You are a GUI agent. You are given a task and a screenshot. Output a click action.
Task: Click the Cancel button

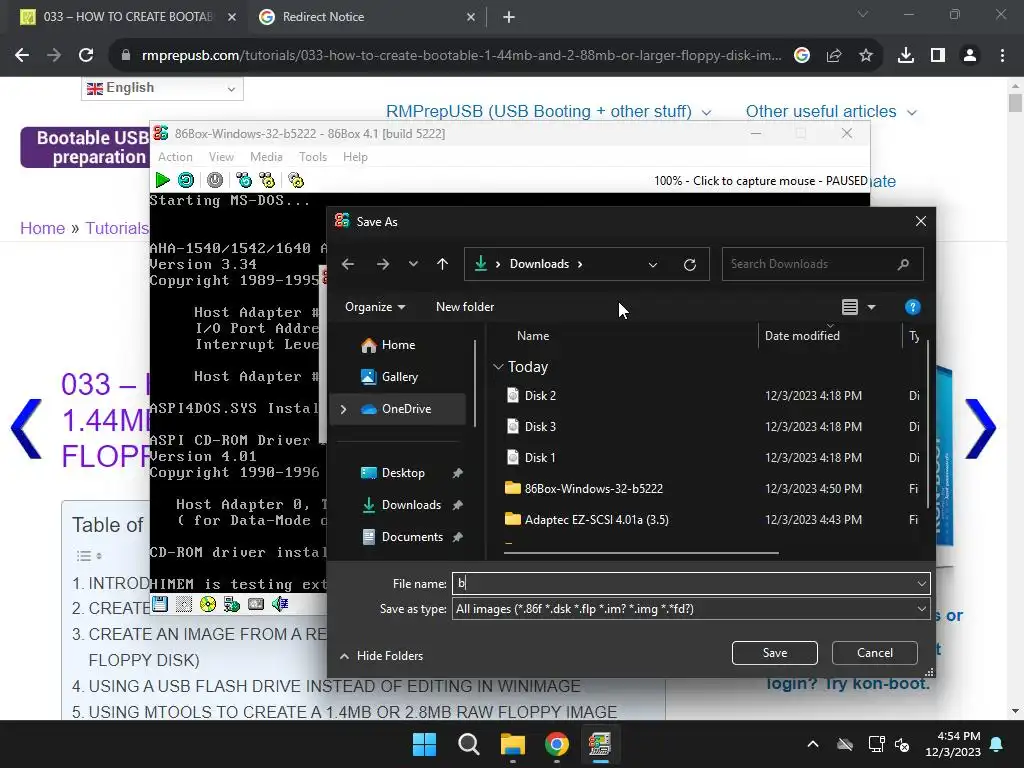pyautogui.click(x=874, y=652)
